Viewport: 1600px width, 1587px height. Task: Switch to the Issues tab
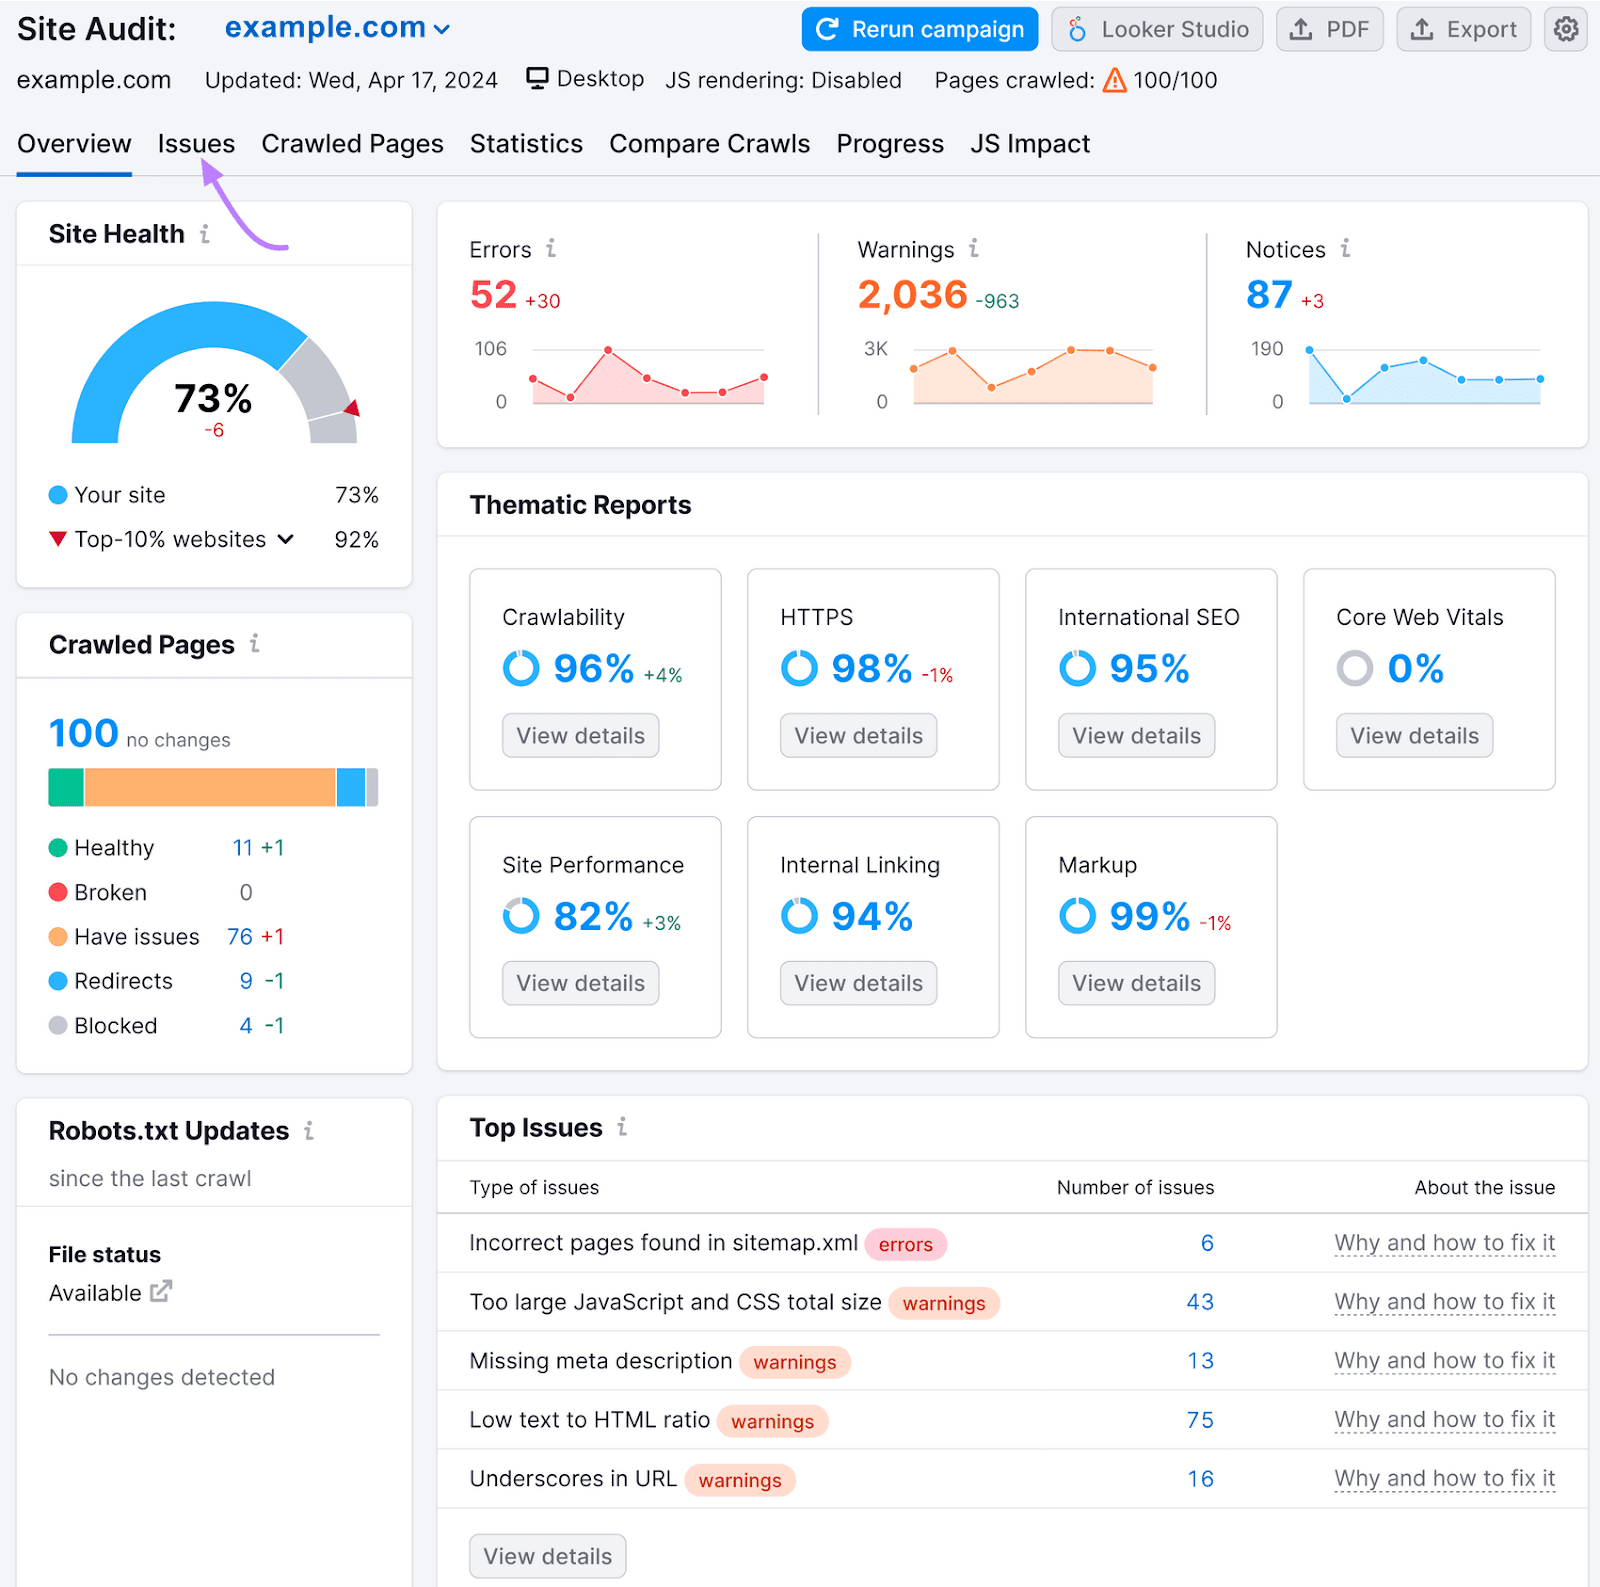(x=195, y=143)
